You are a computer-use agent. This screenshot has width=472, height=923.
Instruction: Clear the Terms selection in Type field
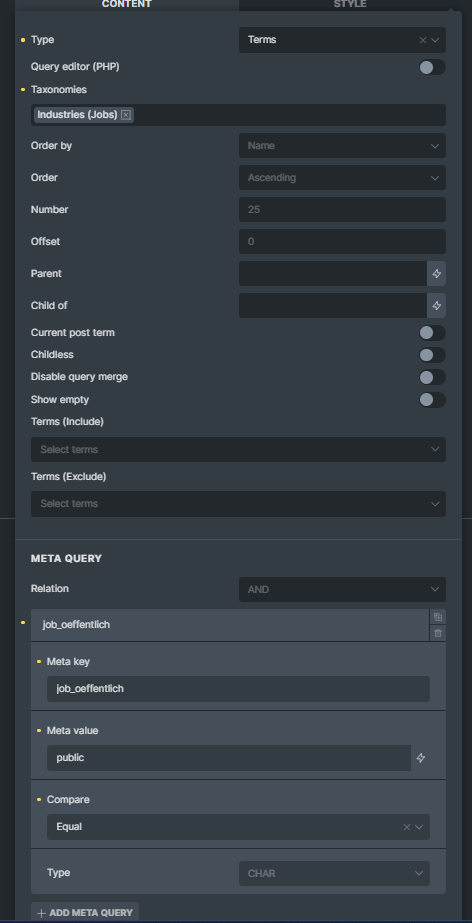[x=423, y=40]
